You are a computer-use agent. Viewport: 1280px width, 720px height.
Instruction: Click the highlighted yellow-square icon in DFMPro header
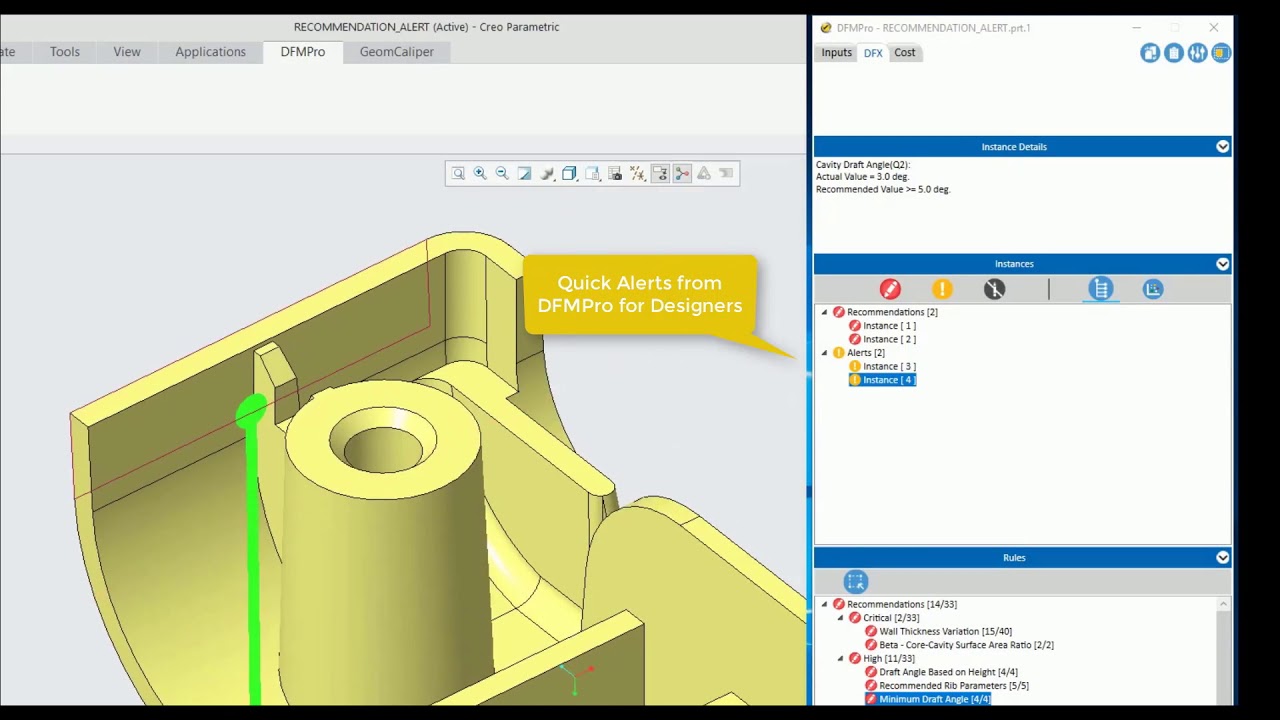pos(1221,53)
